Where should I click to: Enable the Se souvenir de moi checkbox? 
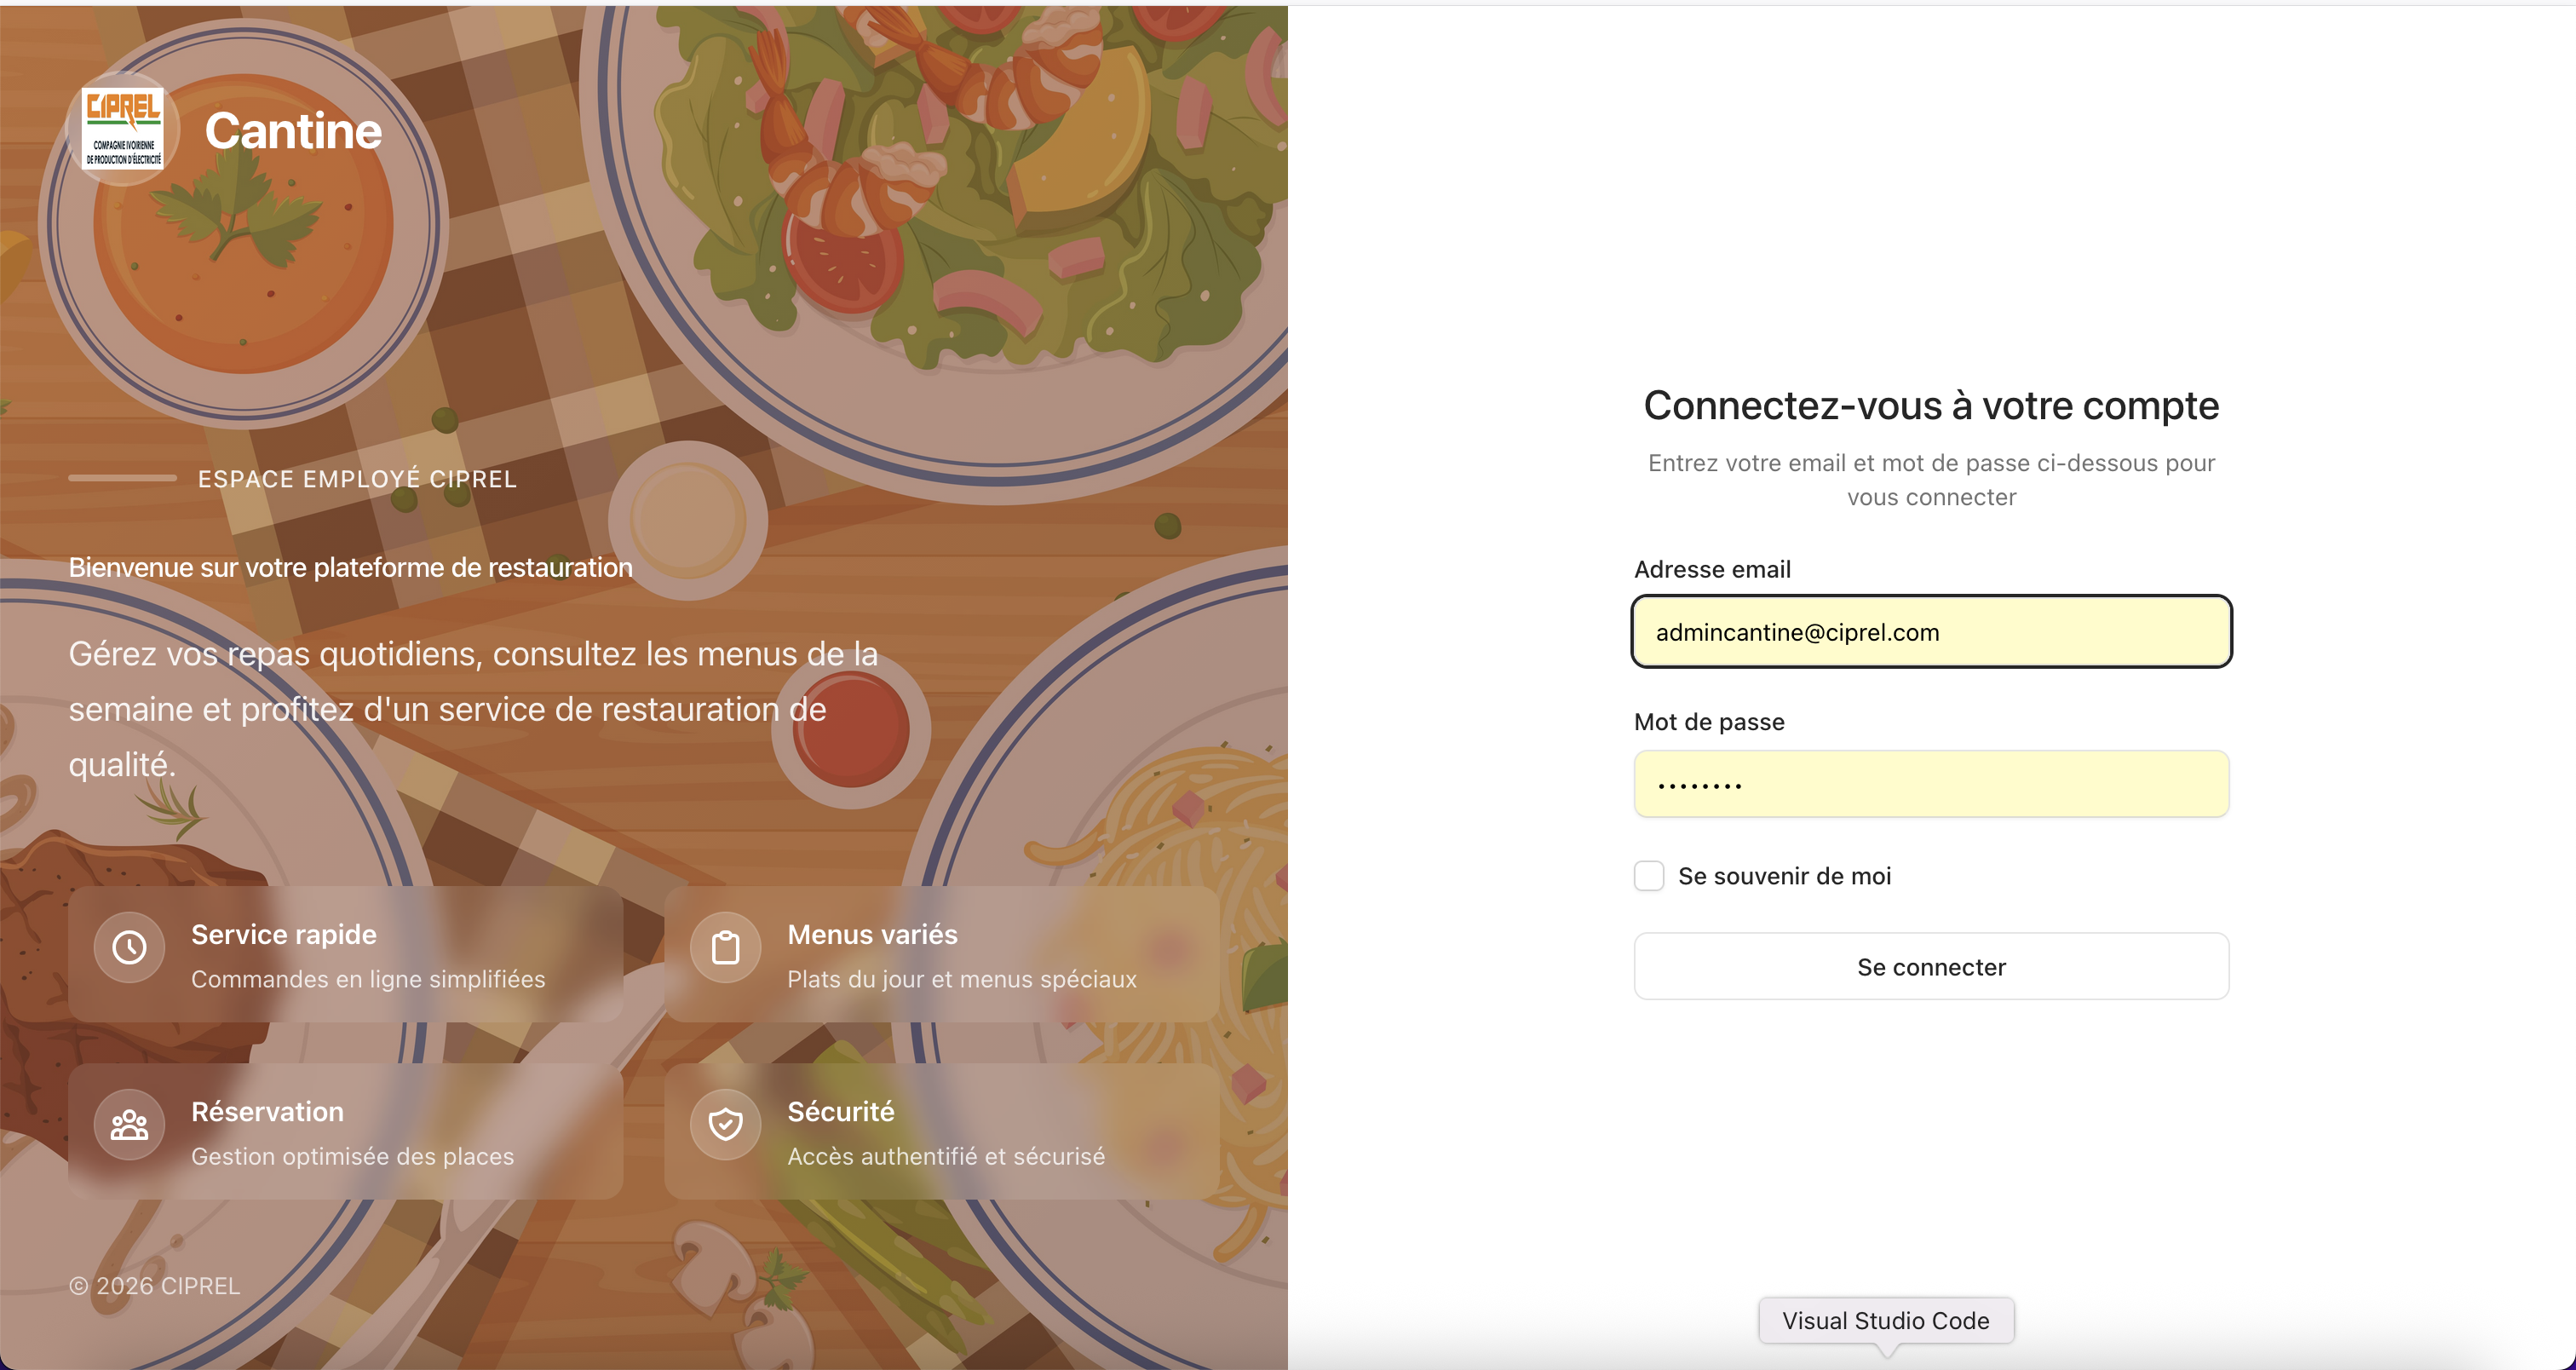coord(1649,876)
